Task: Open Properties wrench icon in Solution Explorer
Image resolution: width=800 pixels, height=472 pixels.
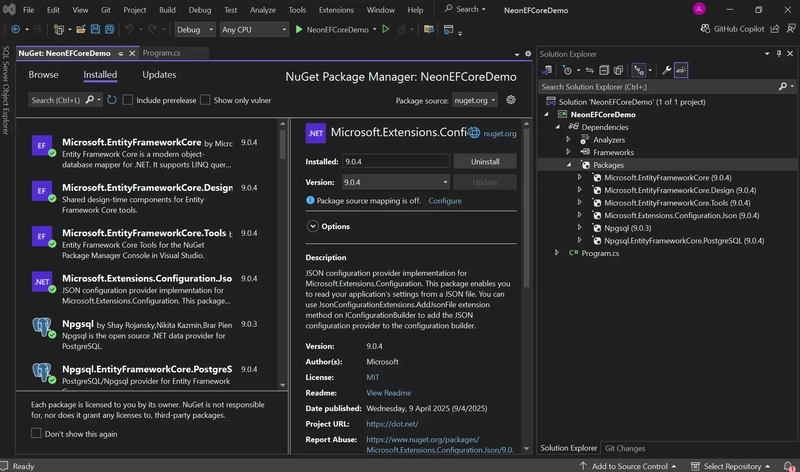Action: coord(666,70)
